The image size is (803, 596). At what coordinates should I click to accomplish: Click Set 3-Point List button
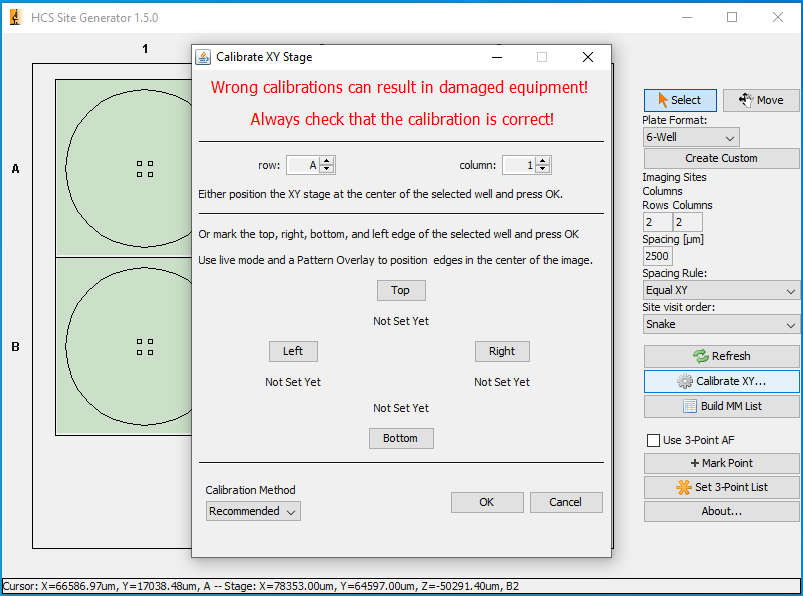(721, 487)
